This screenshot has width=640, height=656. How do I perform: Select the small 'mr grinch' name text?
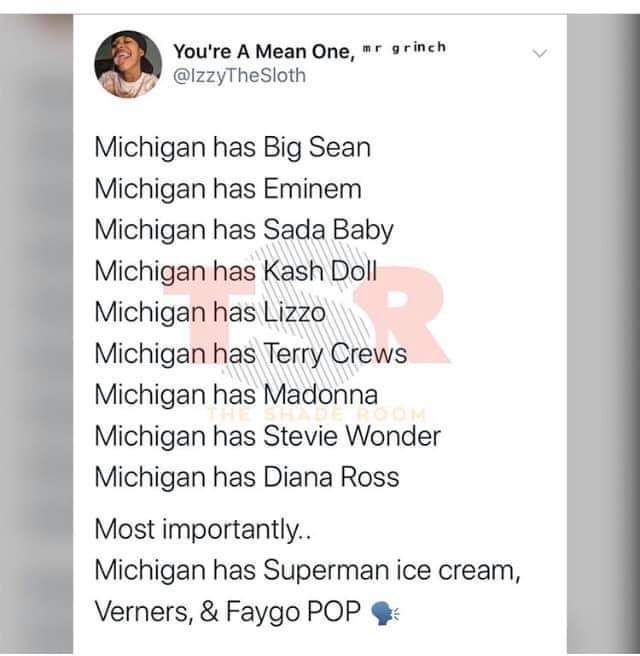404,48
